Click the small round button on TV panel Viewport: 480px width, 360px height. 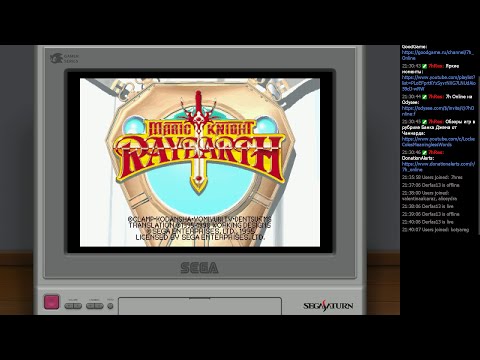tap(110, 306)
